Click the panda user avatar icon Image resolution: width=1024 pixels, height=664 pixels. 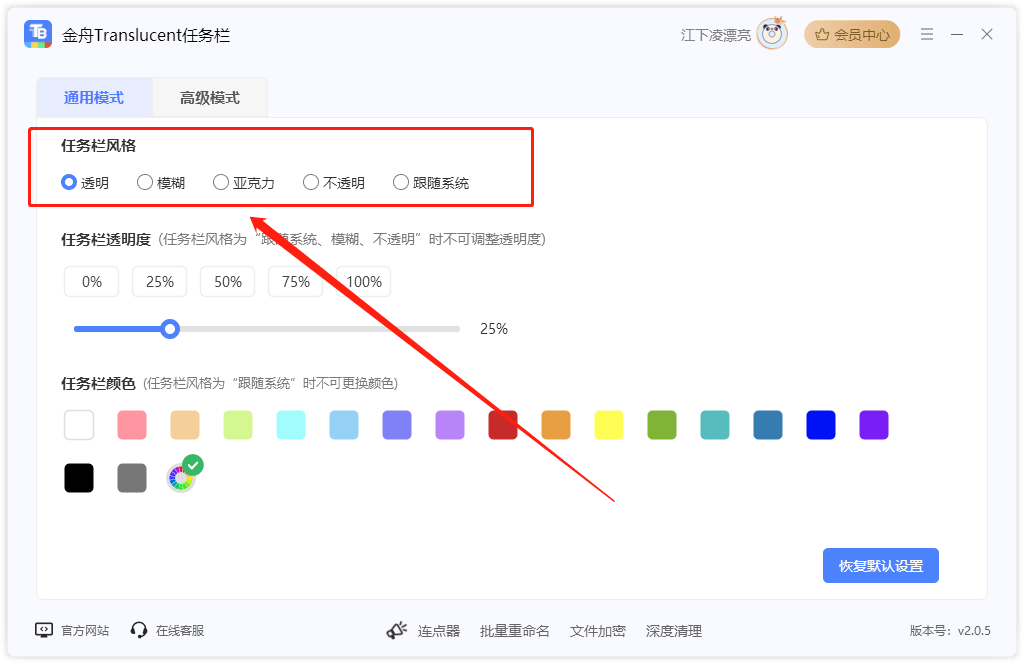click(773, 33)
